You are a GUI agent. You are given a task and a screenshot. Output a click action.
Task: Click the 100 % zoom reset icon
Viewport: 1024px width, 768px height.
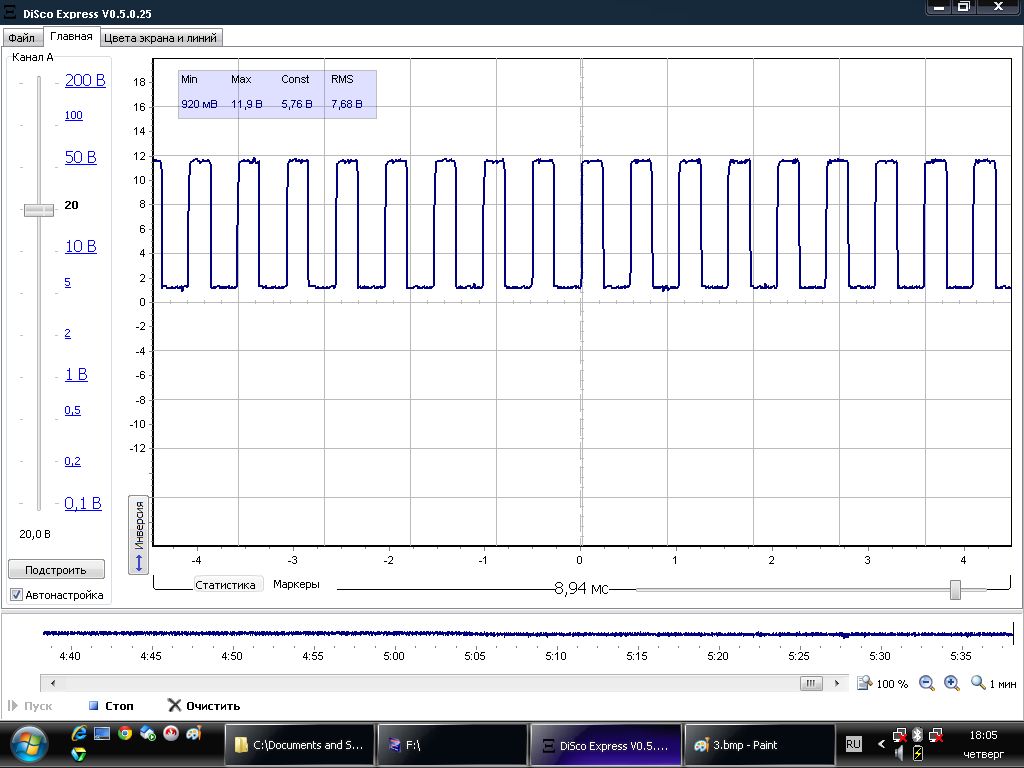point(864,683)
